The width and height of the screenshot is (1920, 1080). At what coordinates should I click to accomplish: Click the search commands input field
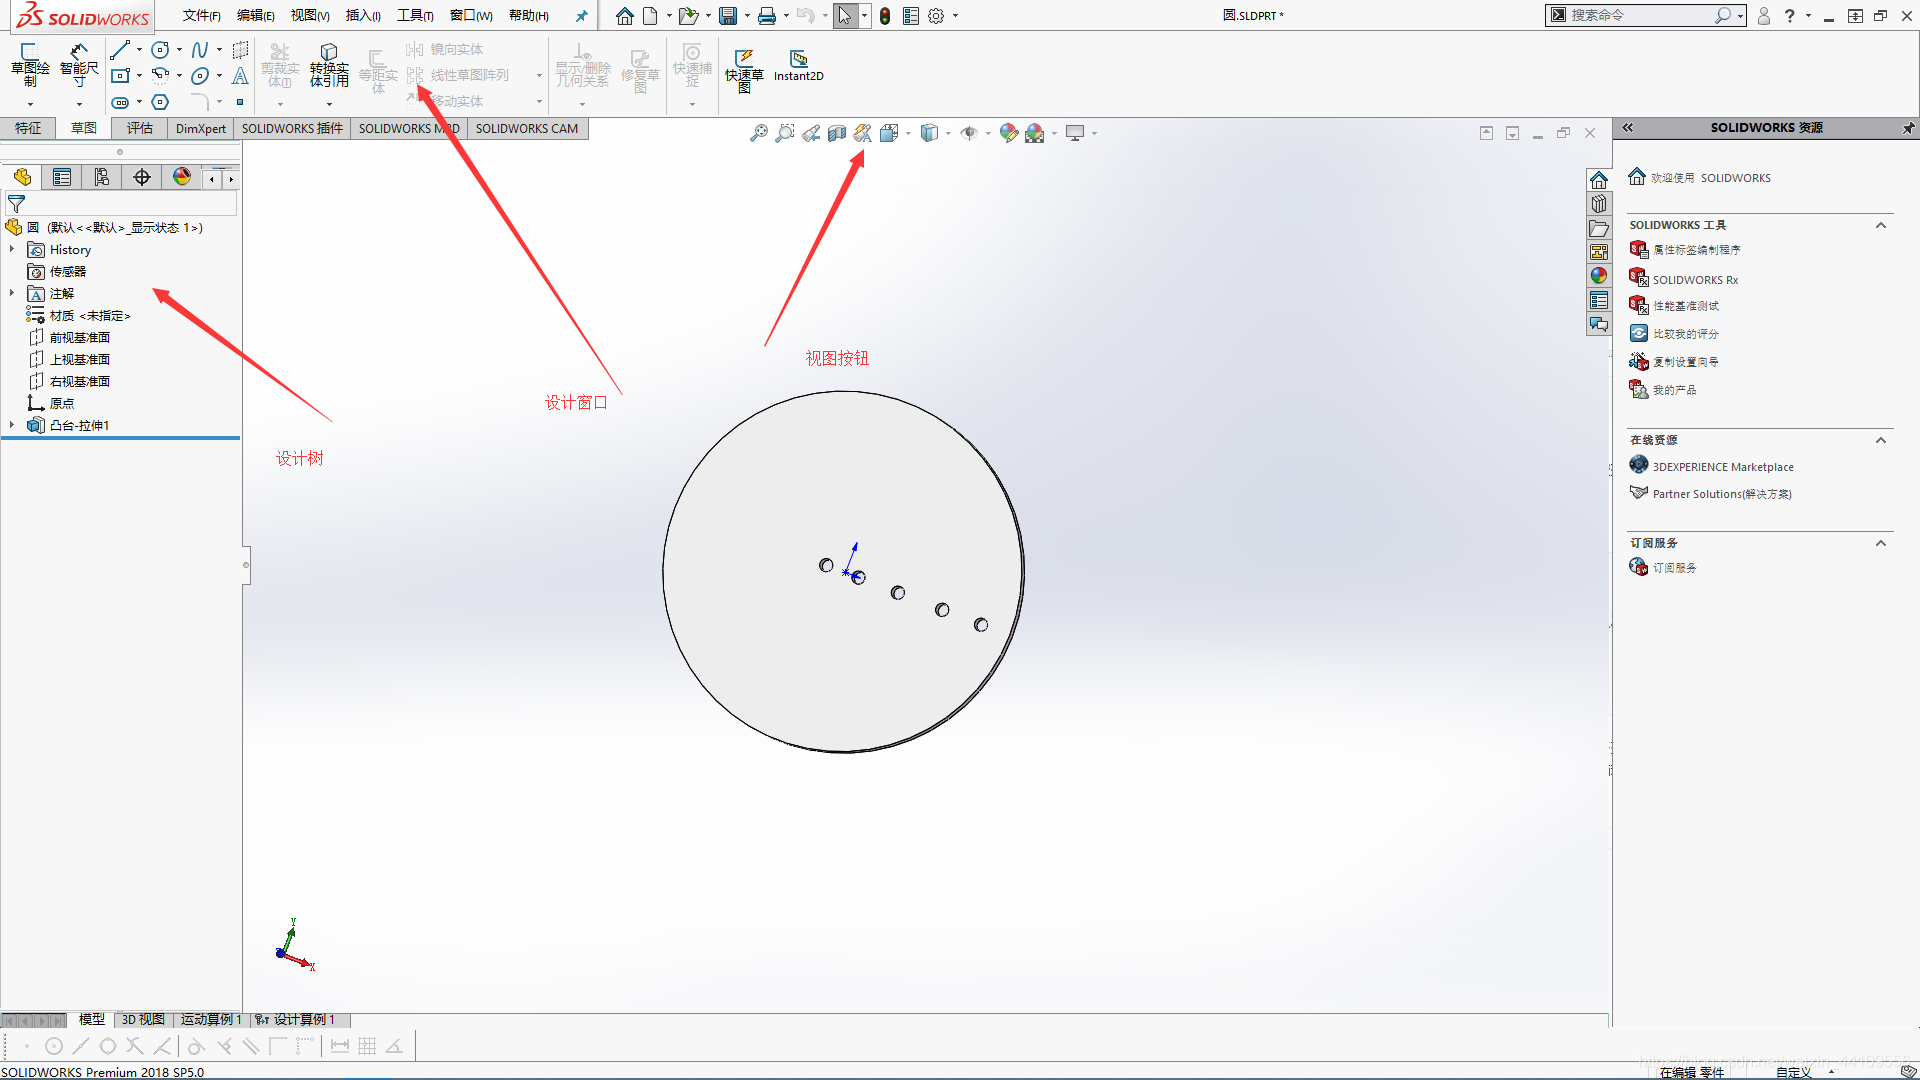click(1640, 16)
